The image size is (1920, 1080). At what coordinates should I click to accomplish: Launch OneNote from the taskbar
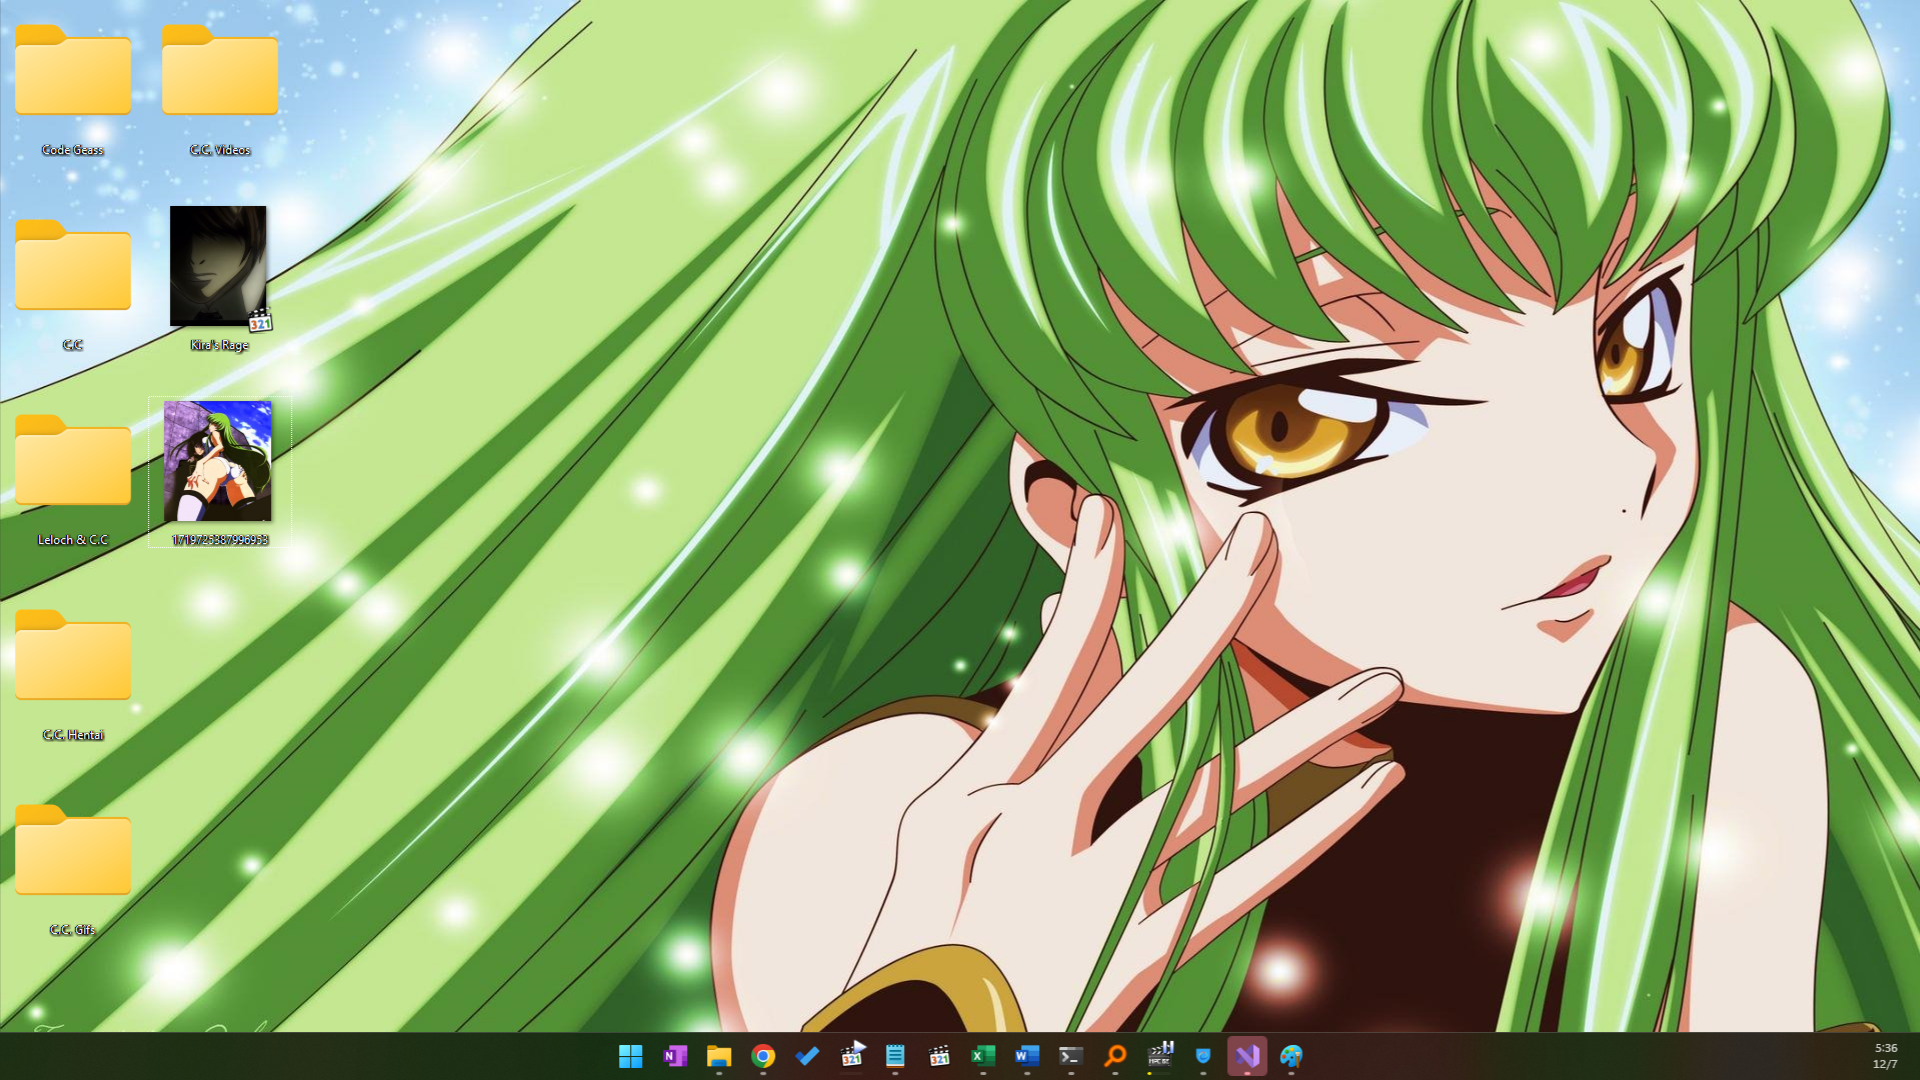tap(675, 1056)
